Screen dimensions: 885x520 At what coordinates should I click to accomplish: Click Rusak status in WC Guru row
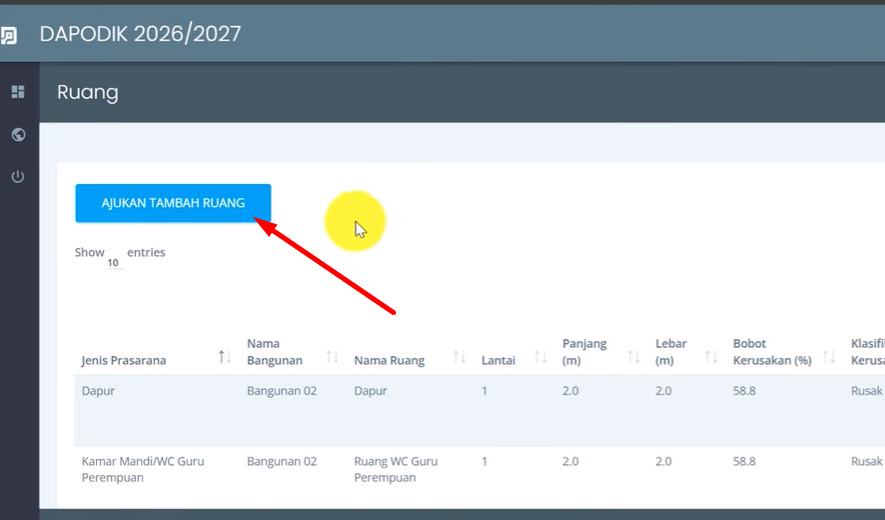[867, 461]
